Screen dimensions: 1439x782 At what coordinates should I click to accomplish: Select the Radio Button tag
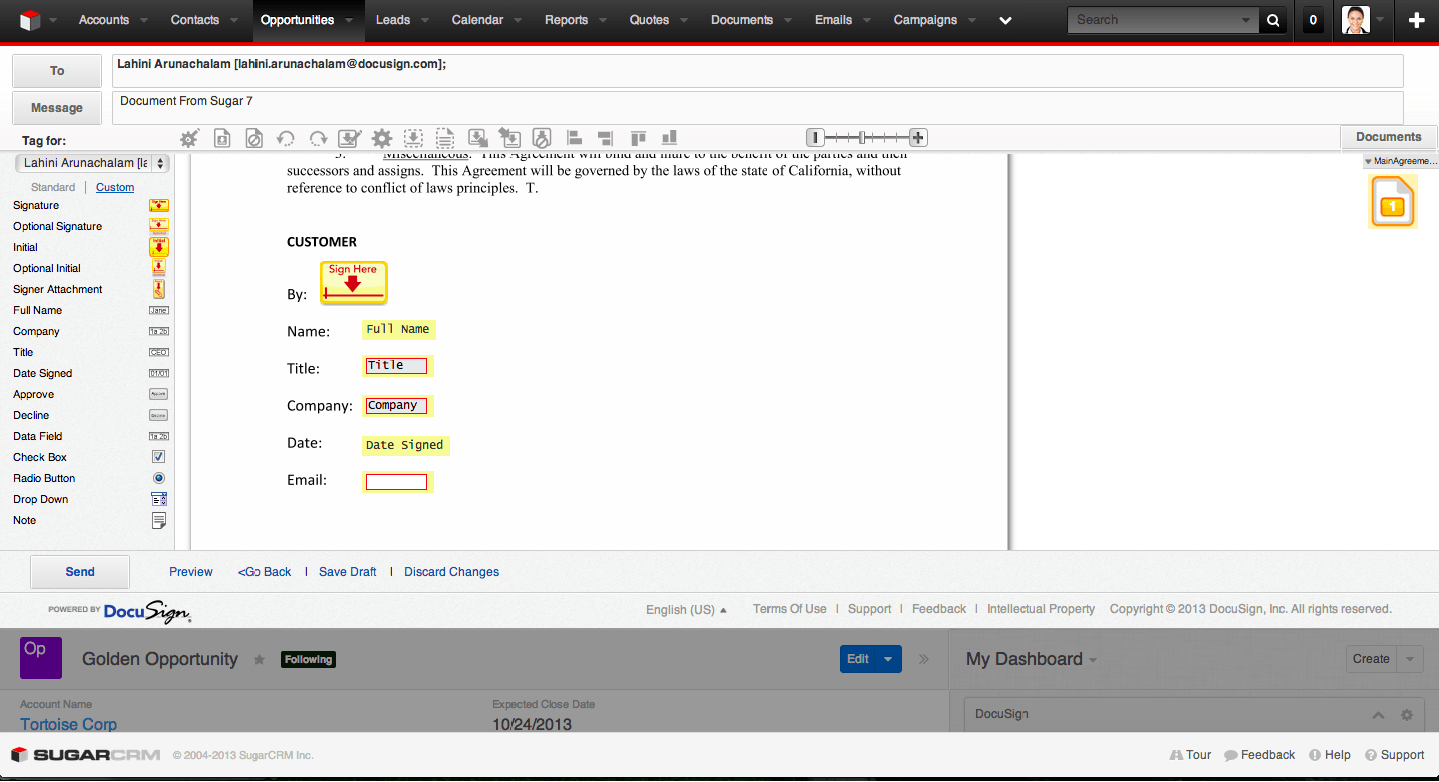[159, 478]
